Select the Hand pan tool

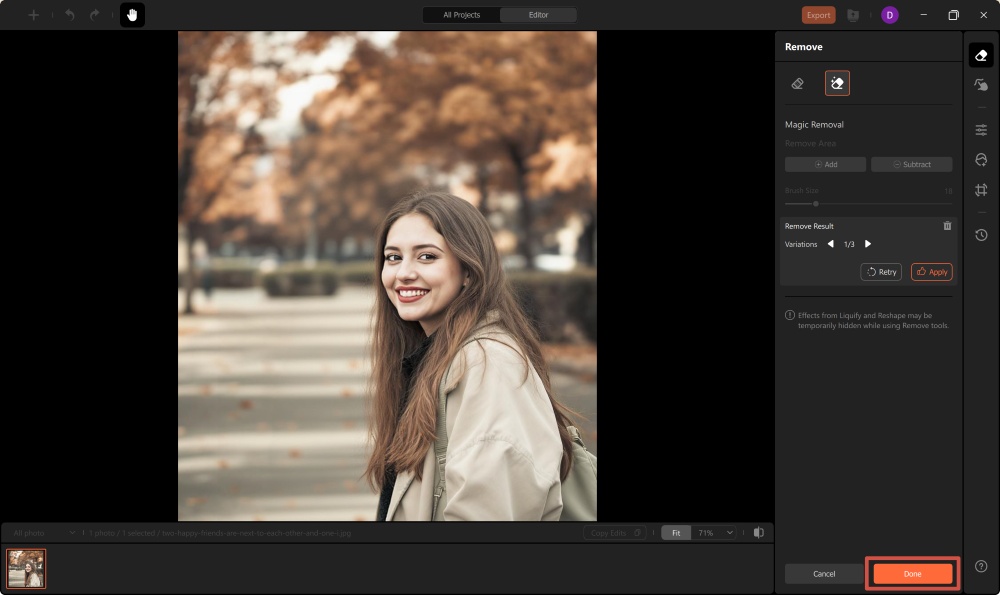pyautogui.click(x=133, y=15)
